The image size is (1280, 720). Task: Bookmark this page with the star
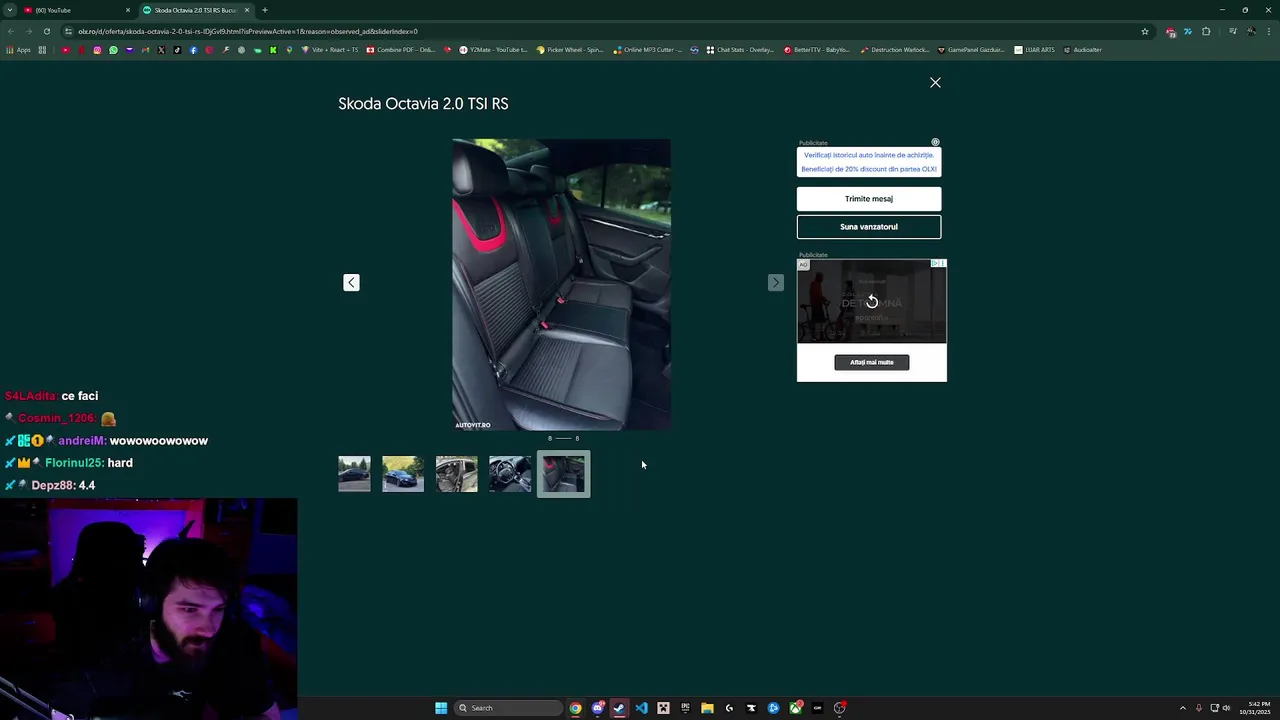pos(1145,31)
